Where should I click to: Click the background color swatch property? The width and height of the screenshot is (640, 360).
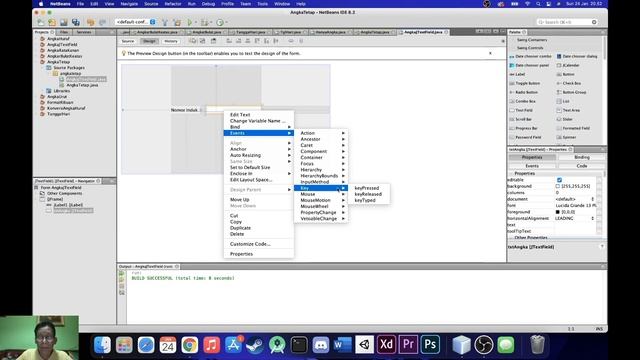pyautogui.click(x=558, y=186)
